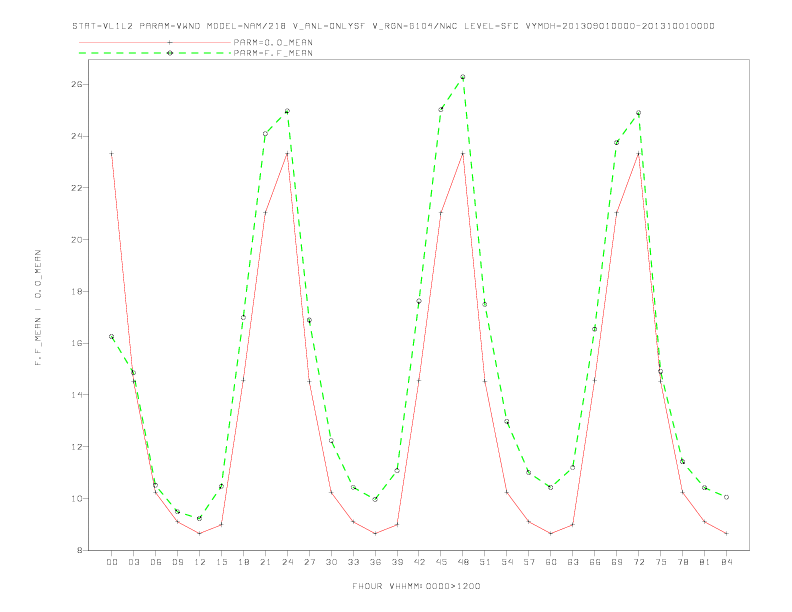Click the x-axis tick label 00
This screenshot has height=612, width=792.
(x=112, y=562)
